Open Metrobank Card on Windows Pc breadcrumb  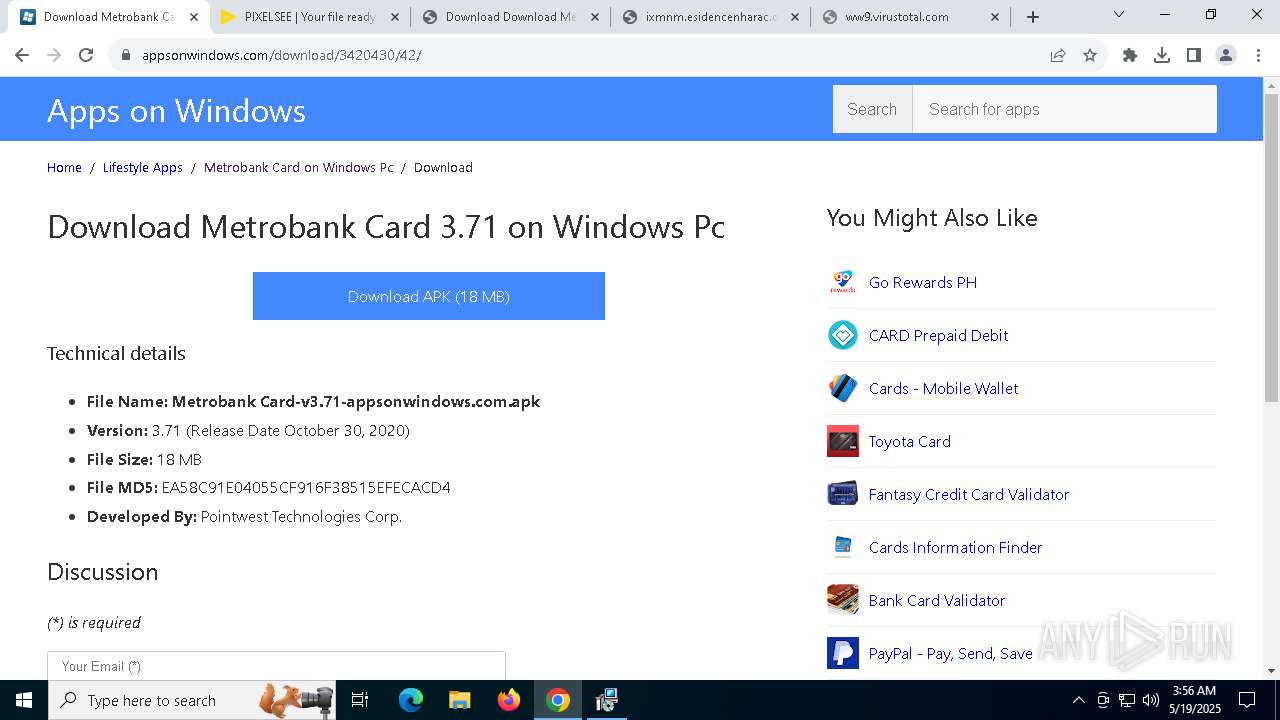299,167
